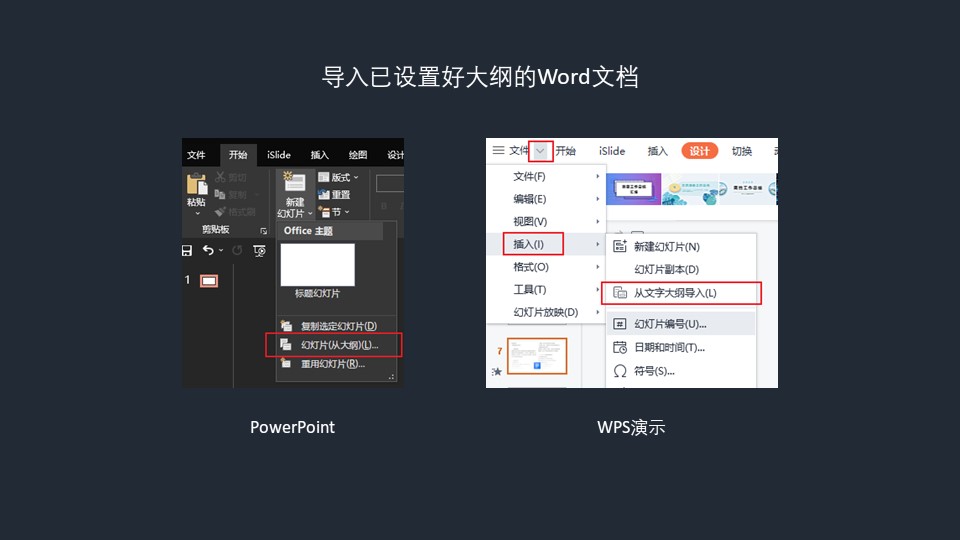Click the PowerPoint font name input box
This screenshot has height=540, width=960.
(x=389, y=184)
